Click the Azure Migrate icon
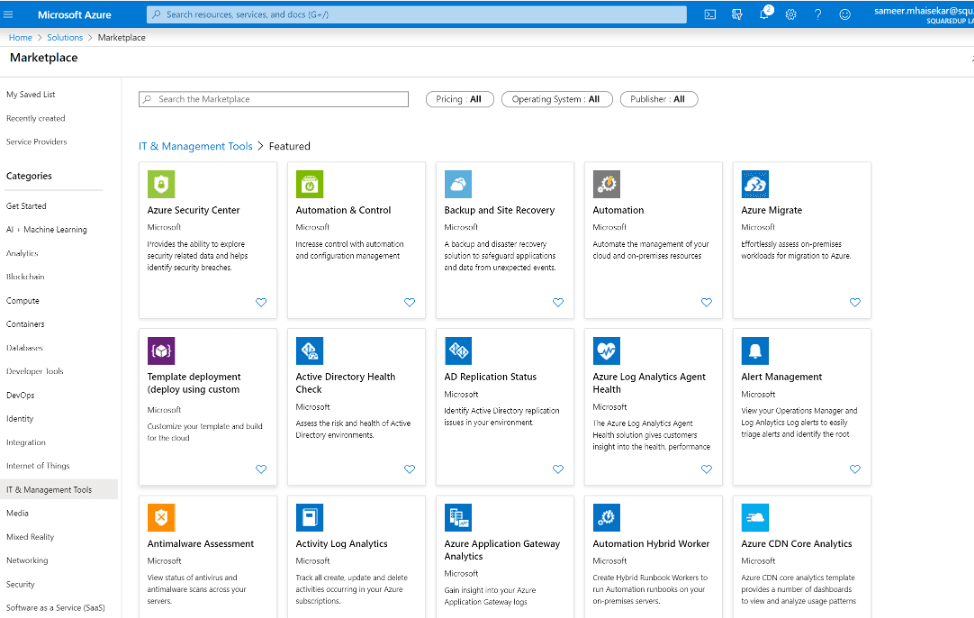 (755, 184)
